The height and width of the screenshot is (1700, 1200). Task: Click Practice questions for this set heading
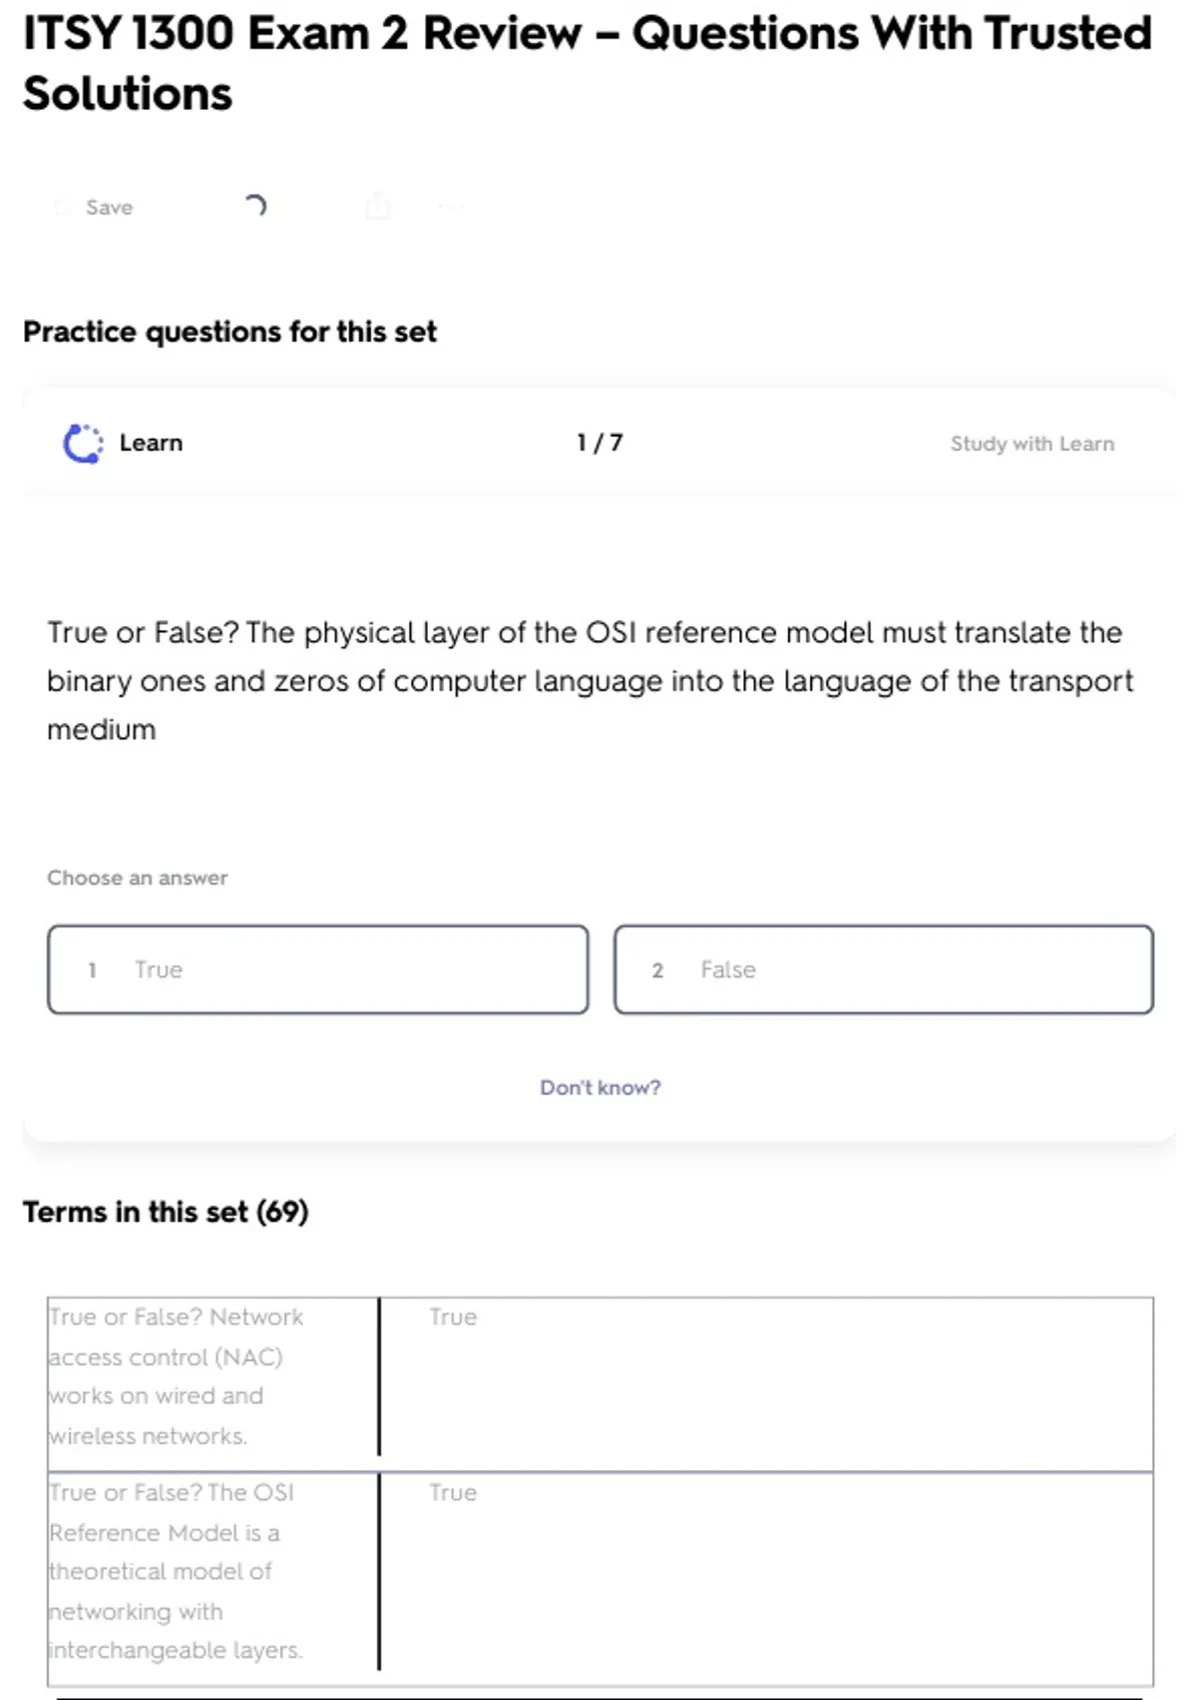(230, 332)
